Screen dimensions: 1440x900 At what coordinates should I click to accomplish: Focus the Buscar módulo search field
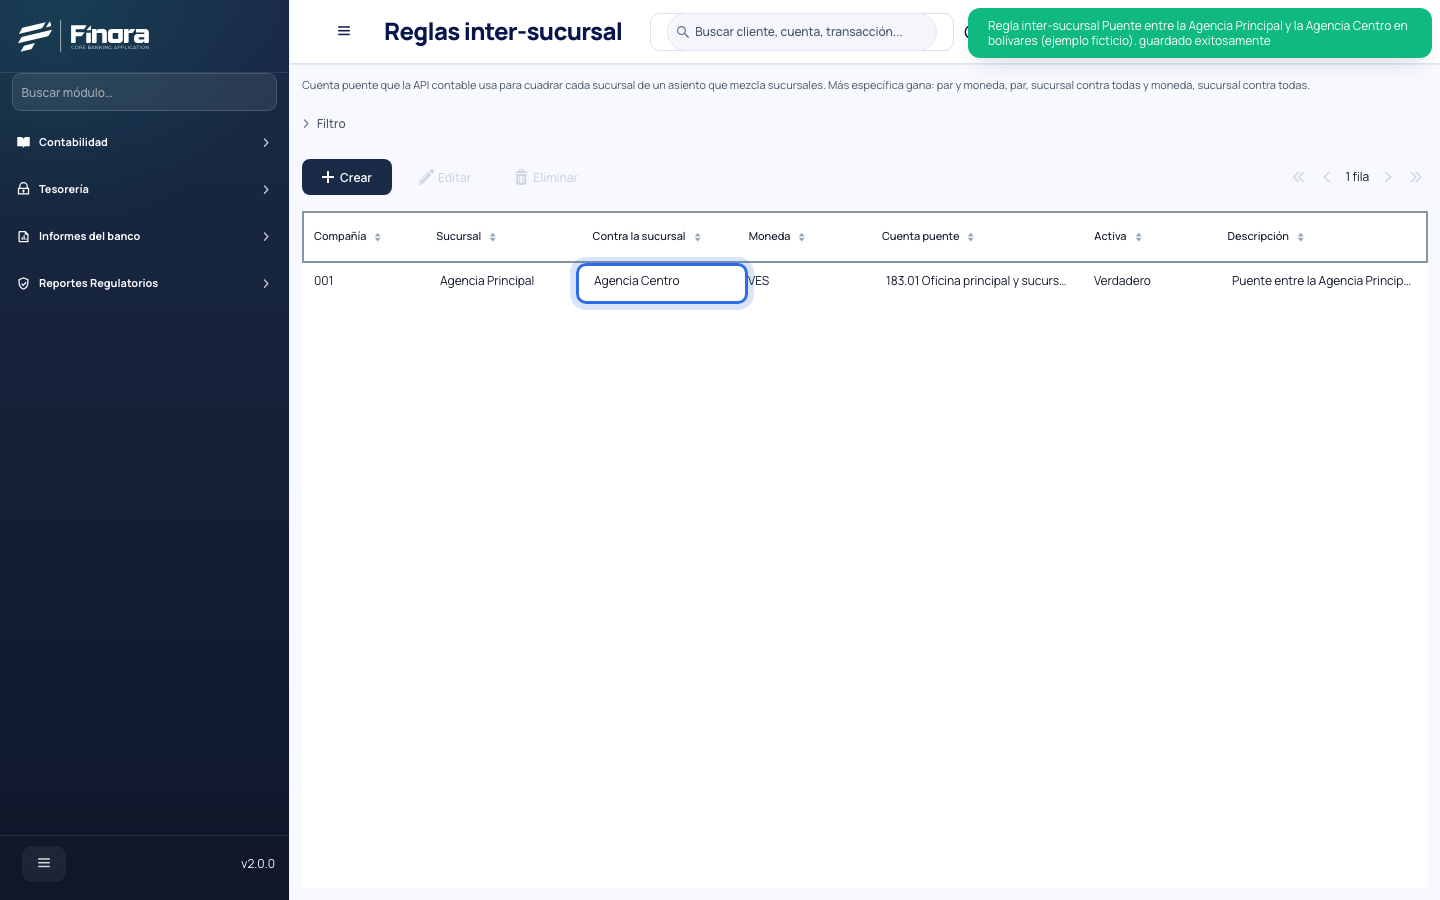click(144, 92)
